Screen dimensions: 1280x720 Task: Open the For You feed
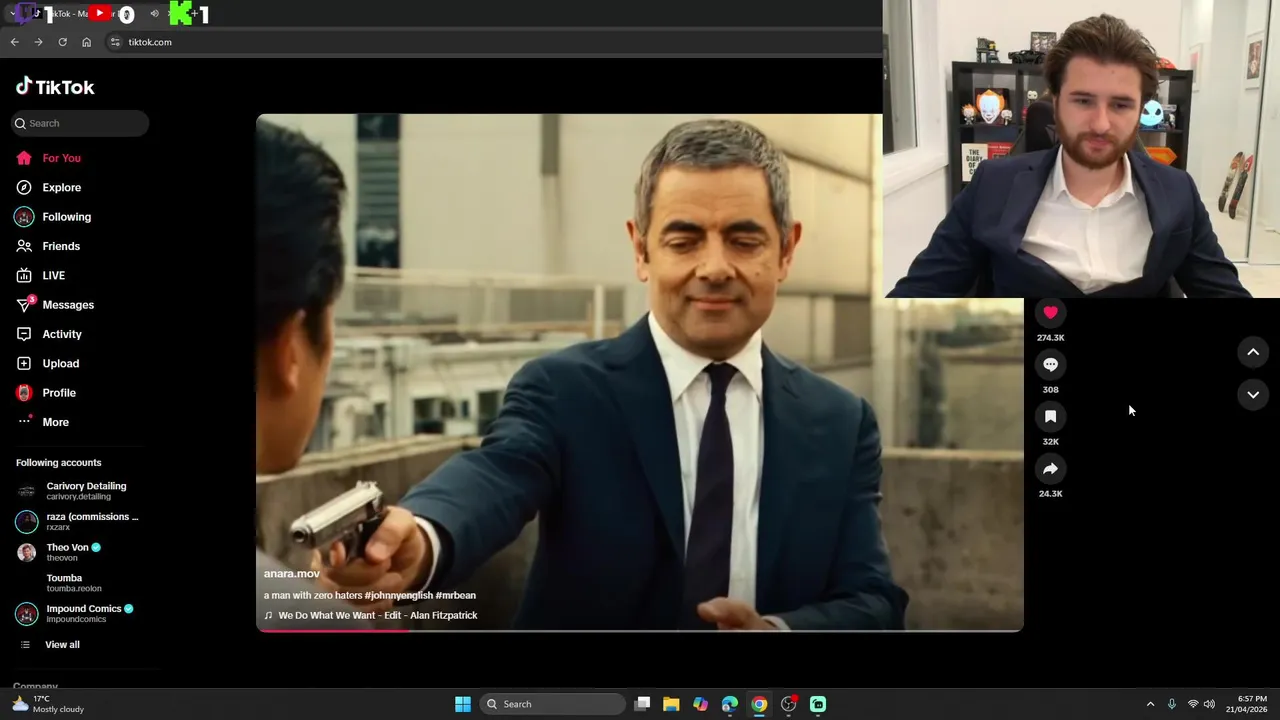tap(48, 158)
